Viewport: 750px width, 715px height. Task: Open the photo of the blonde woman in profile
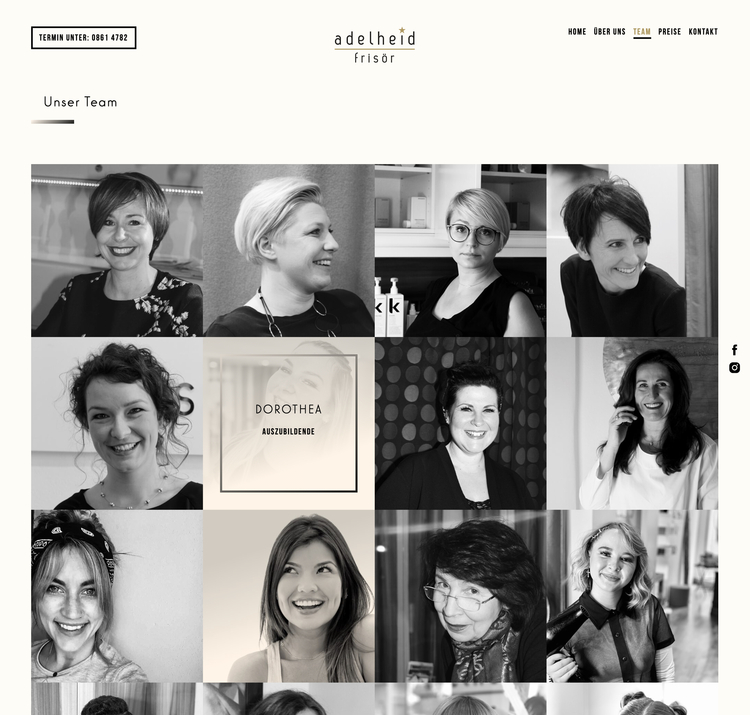(x=289, y=251)
